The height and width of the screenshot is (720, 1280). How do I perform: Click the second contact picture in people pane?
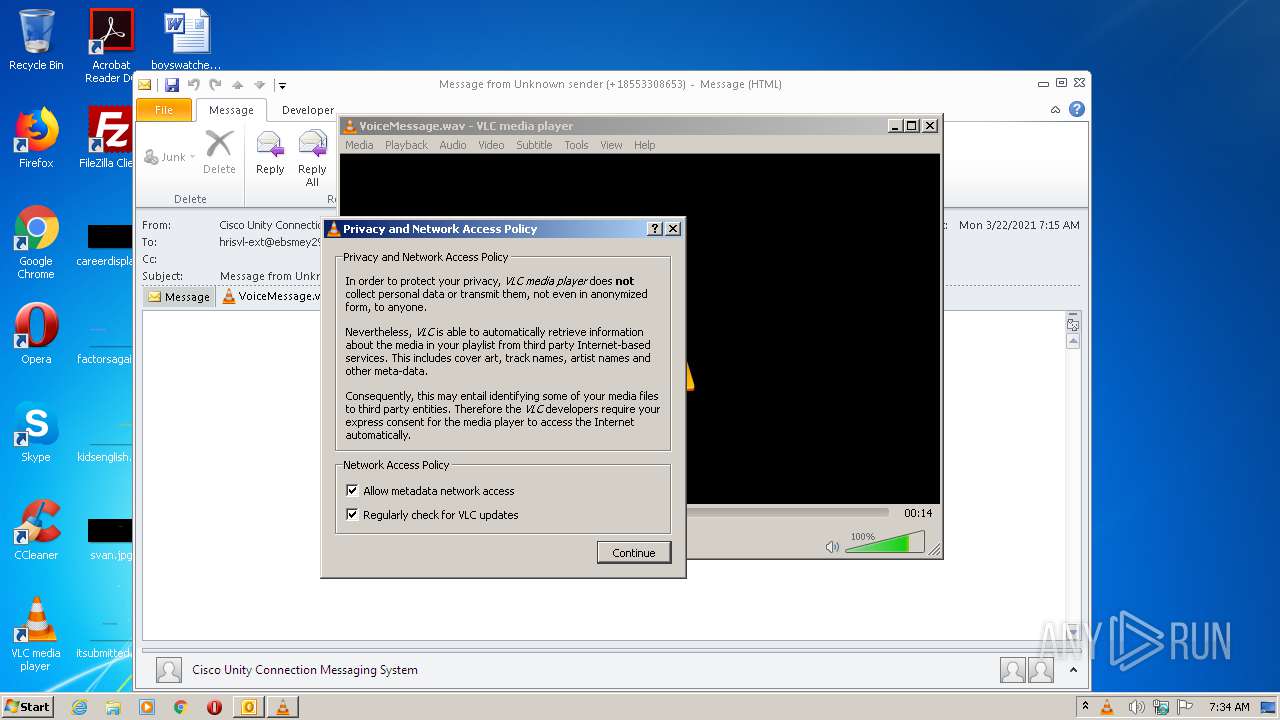pos(1041,670)
